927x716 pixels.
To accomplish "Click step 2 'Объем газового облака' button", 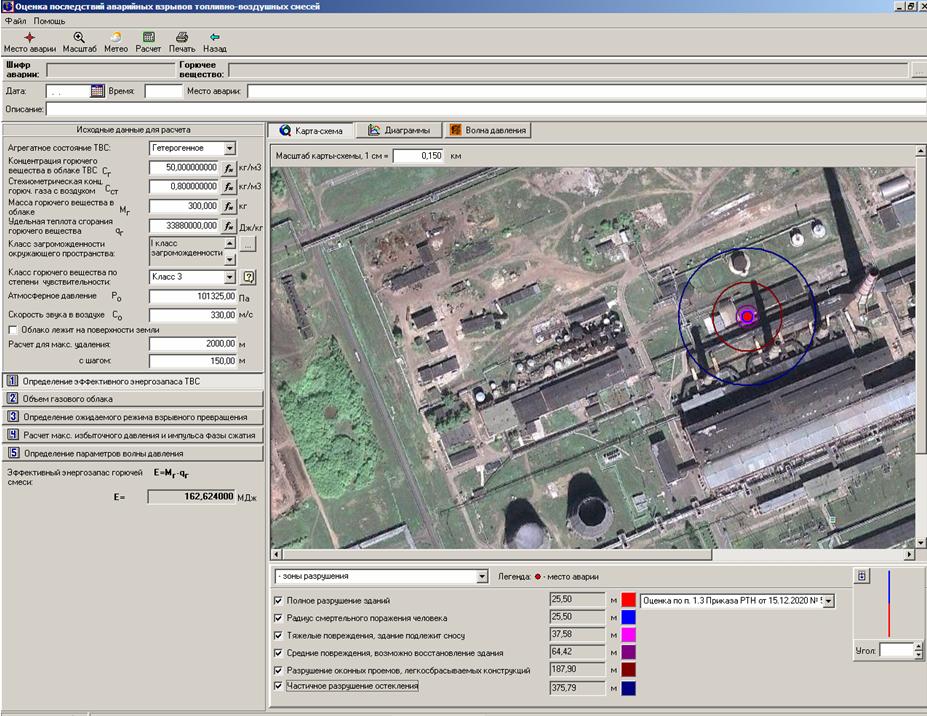I will coord(132,398).
